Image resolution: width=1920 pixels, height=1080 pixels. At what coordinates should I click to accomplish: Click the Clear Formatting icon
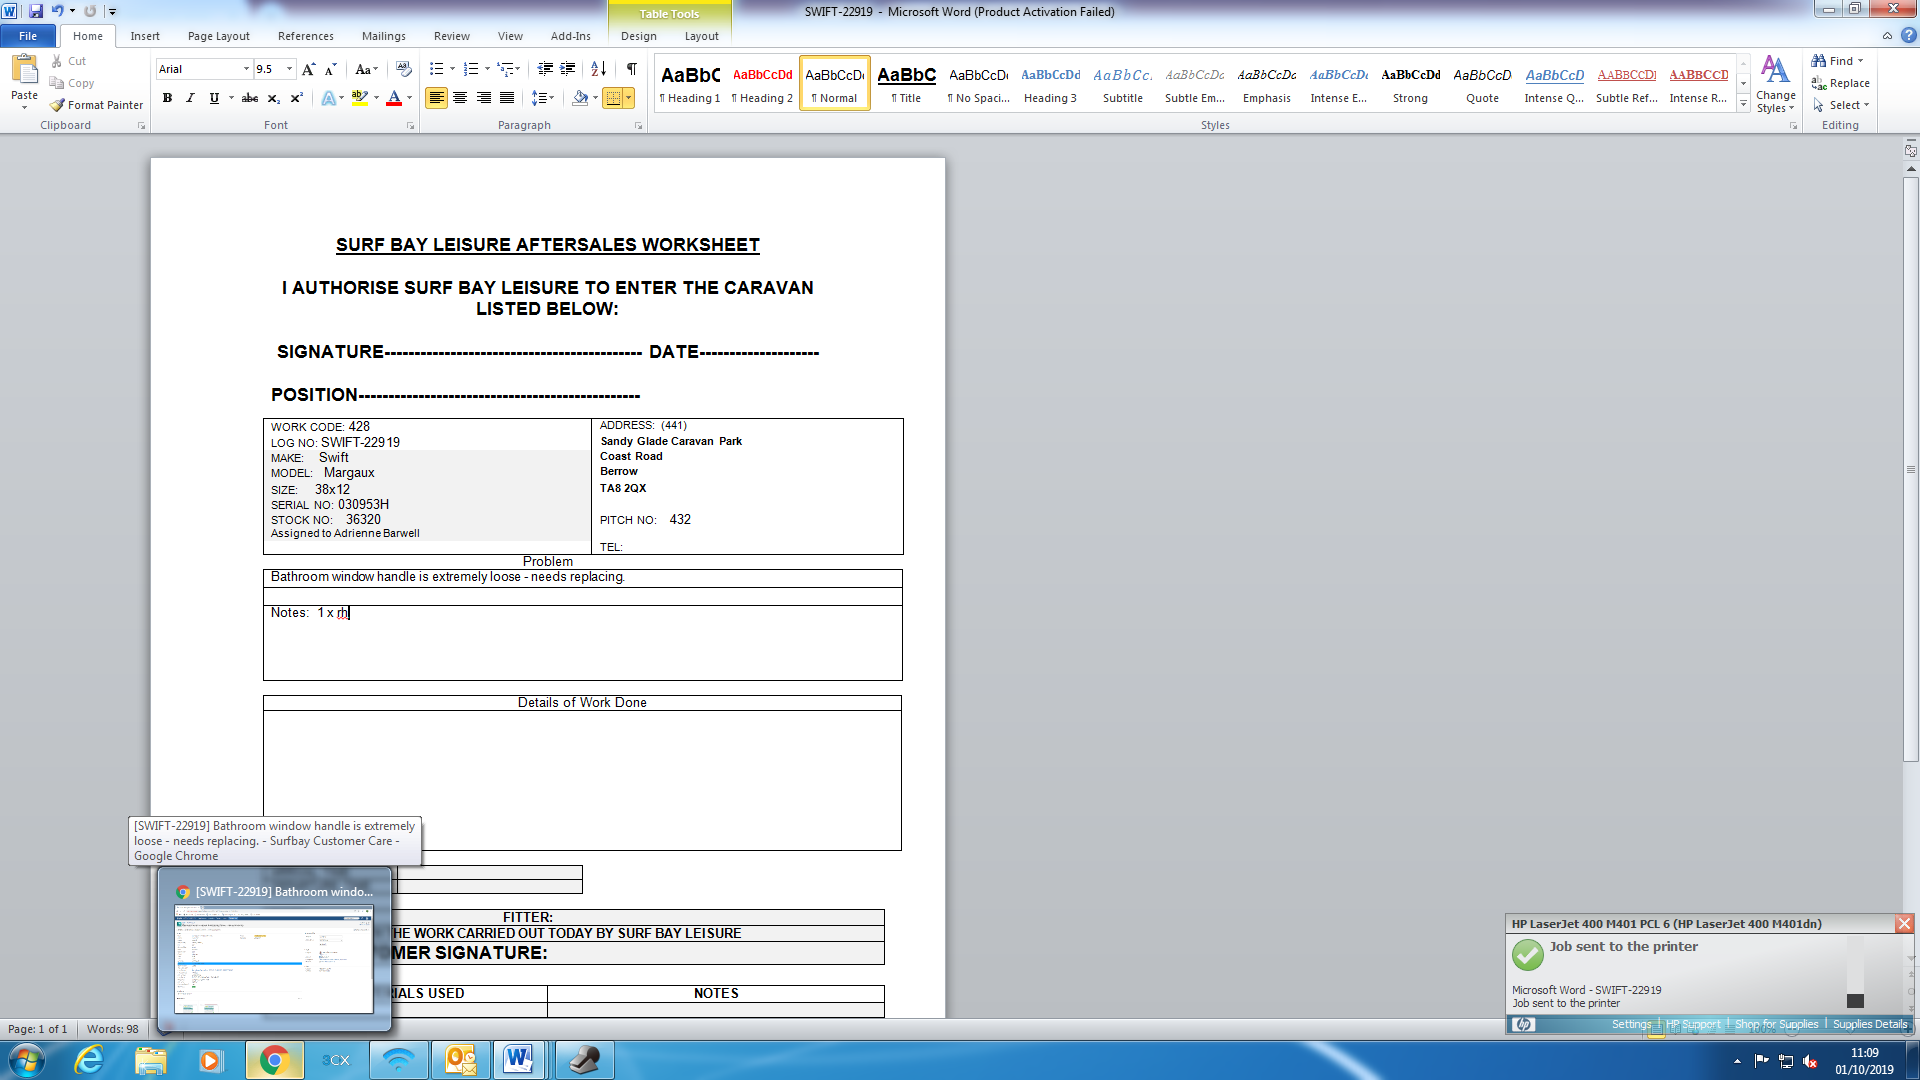(x=403, y=69)
